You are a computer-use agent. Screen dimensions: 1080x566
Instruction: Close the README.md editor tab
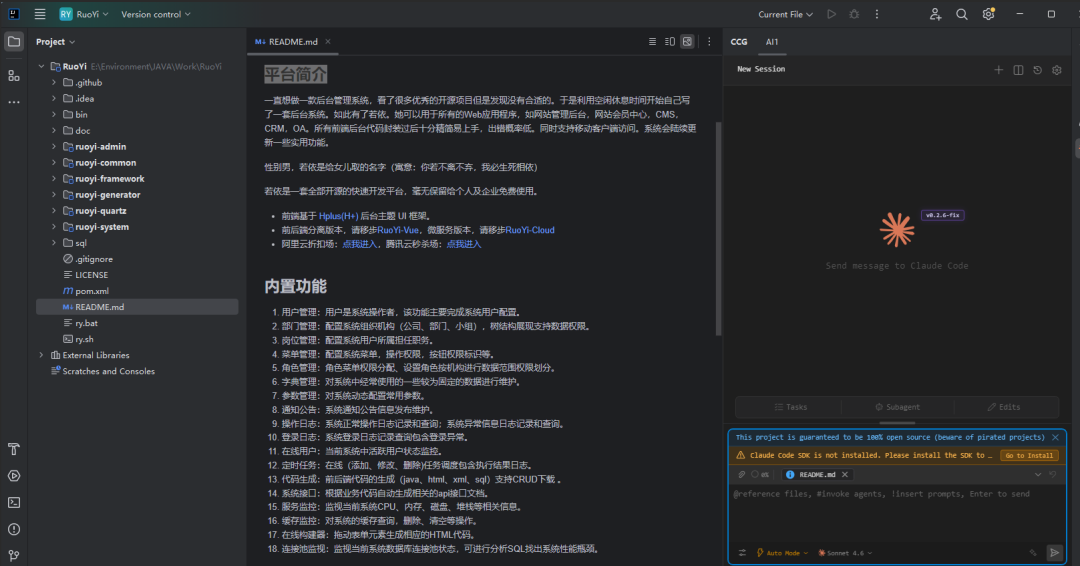tap(328, 41)
